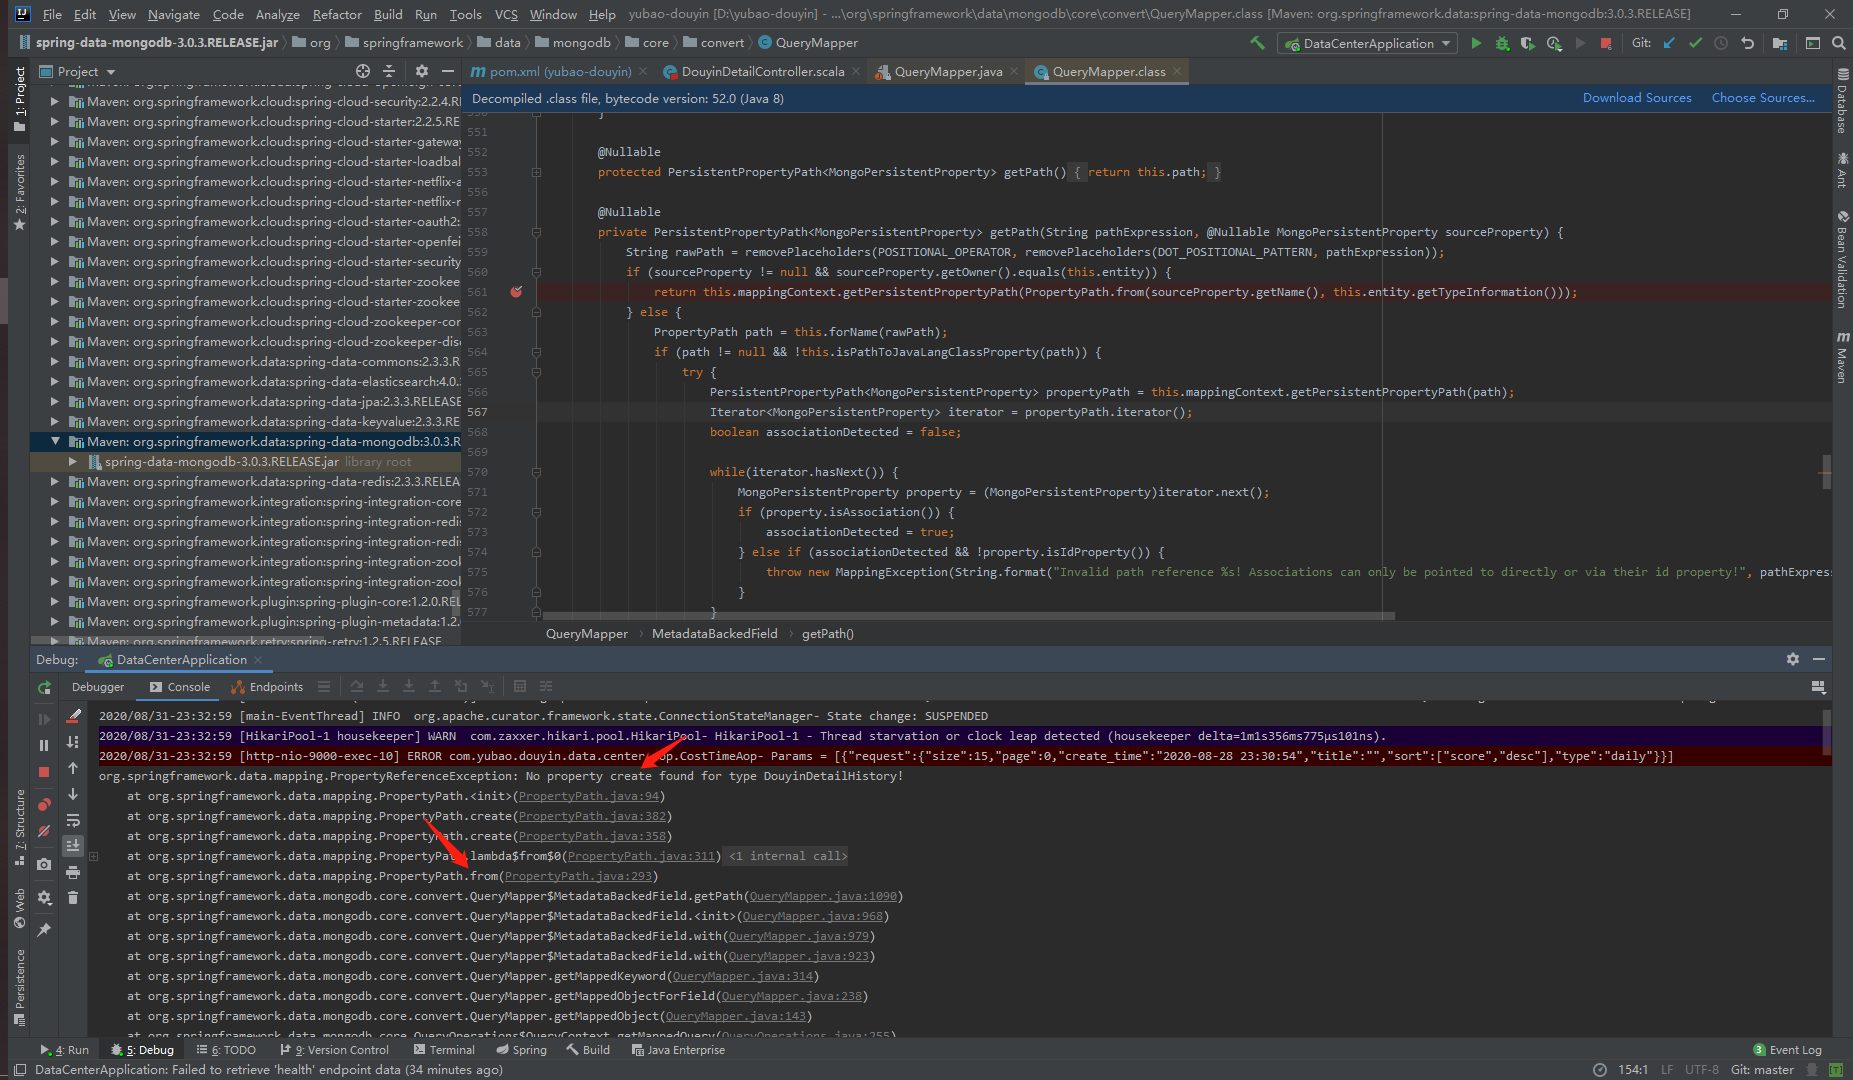Expand spring-data-mongodb-3.0.3.RELEASE.jar node
Image resolution: width=1853 pixels, height=1080 pixels.
(73, 461)
